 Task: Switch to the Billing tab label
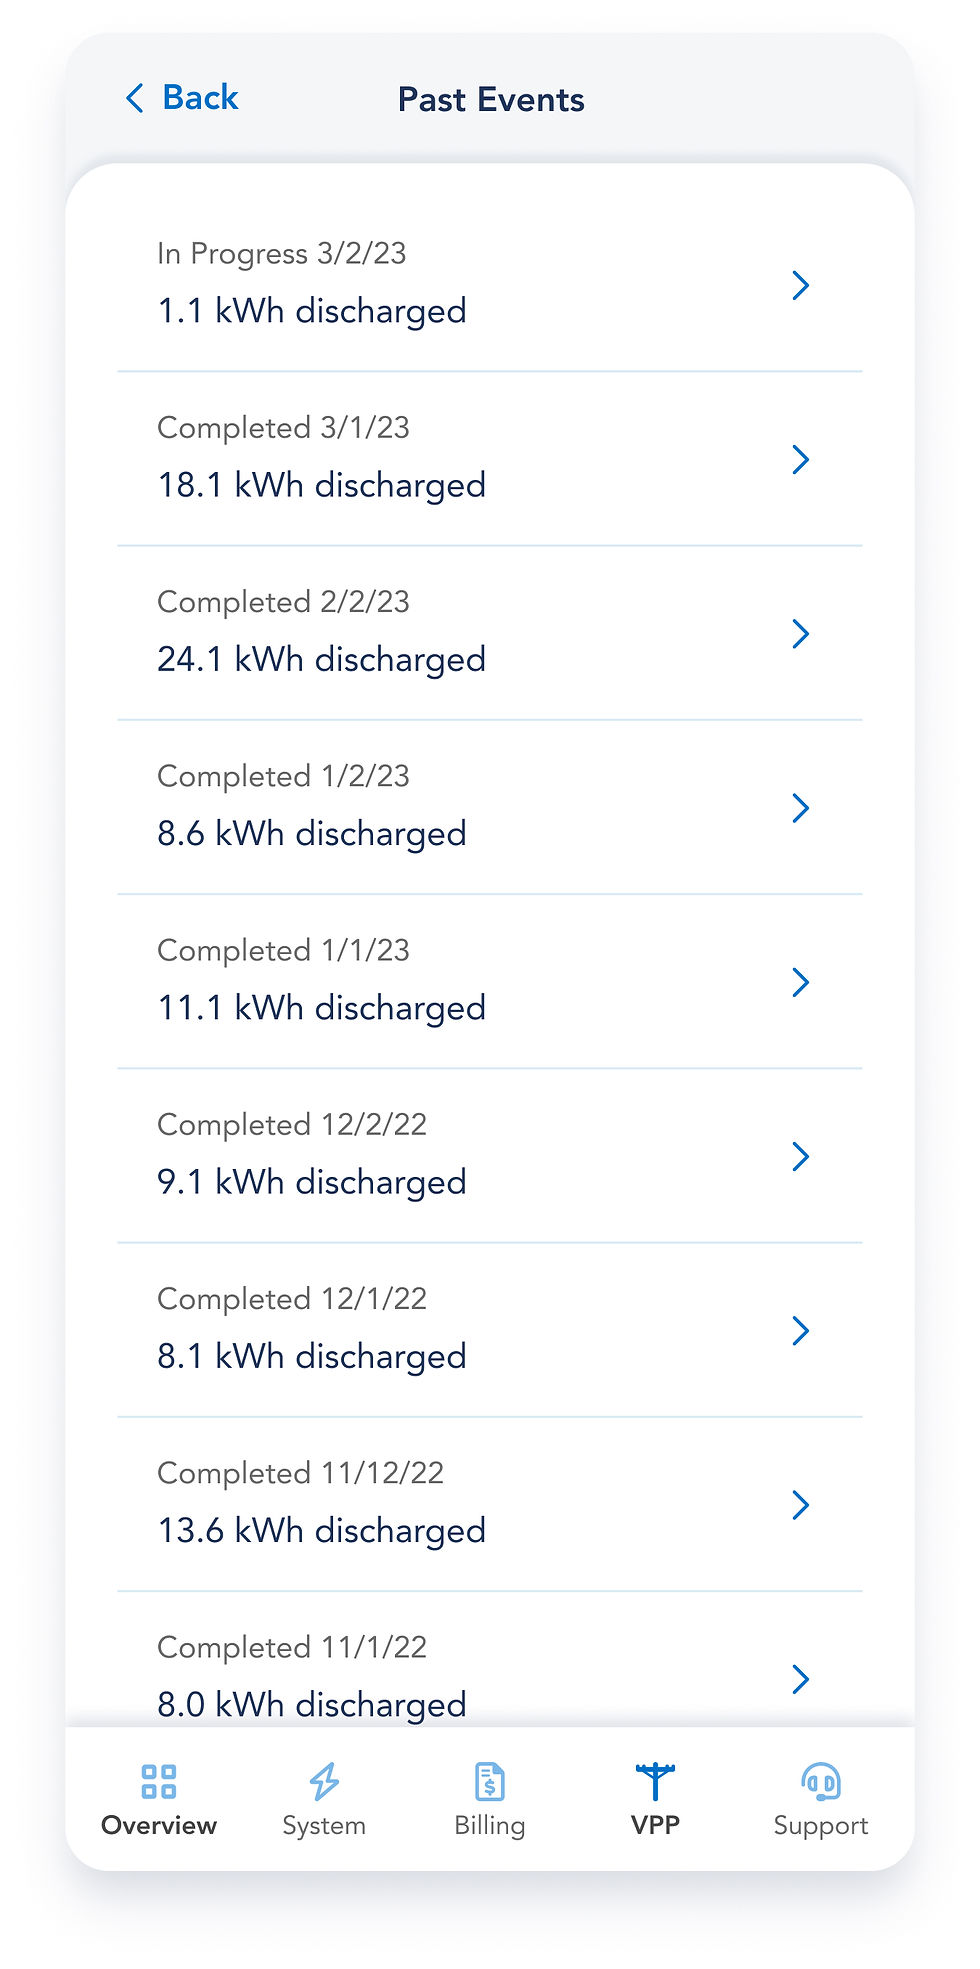coord(489,1825)
